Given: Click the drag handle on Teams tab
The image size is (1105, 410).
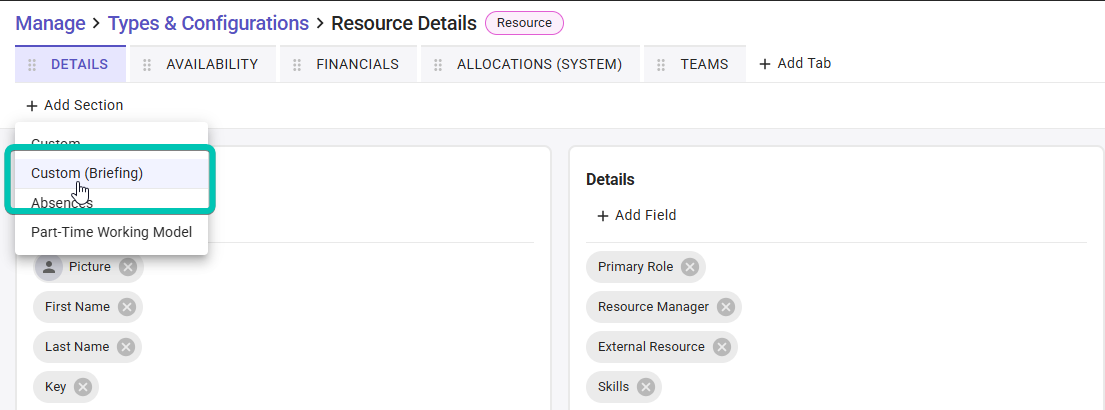Looking at the screenshot, I should tap(661, 65).
